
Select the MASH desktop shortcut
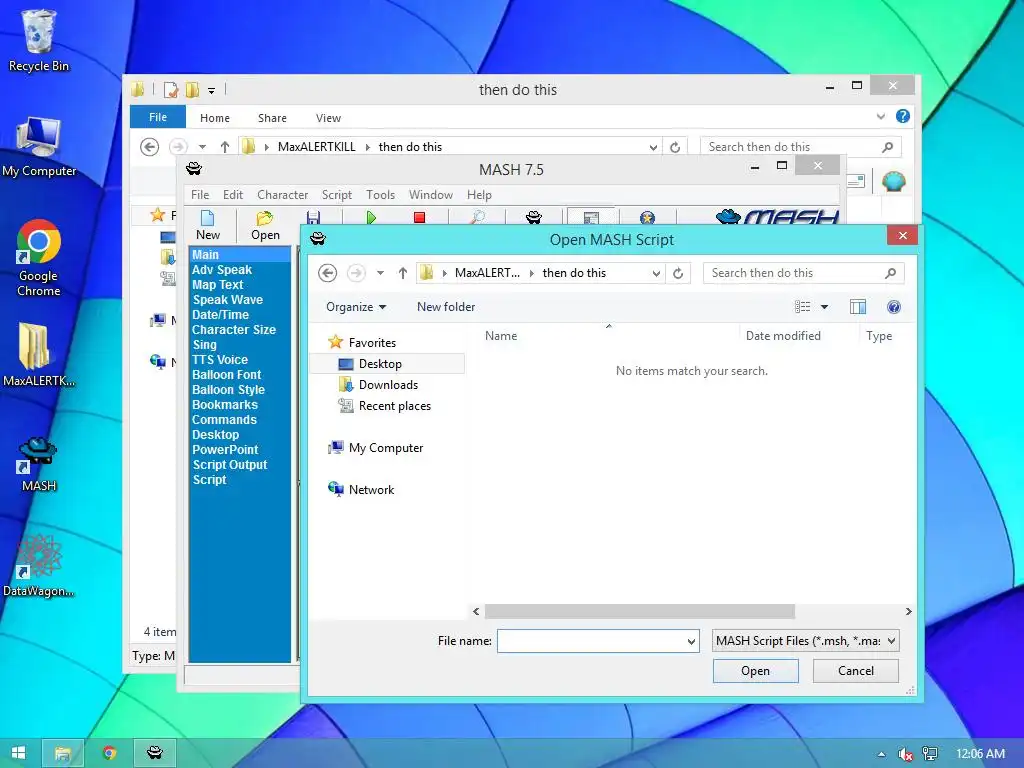(39, 464)
